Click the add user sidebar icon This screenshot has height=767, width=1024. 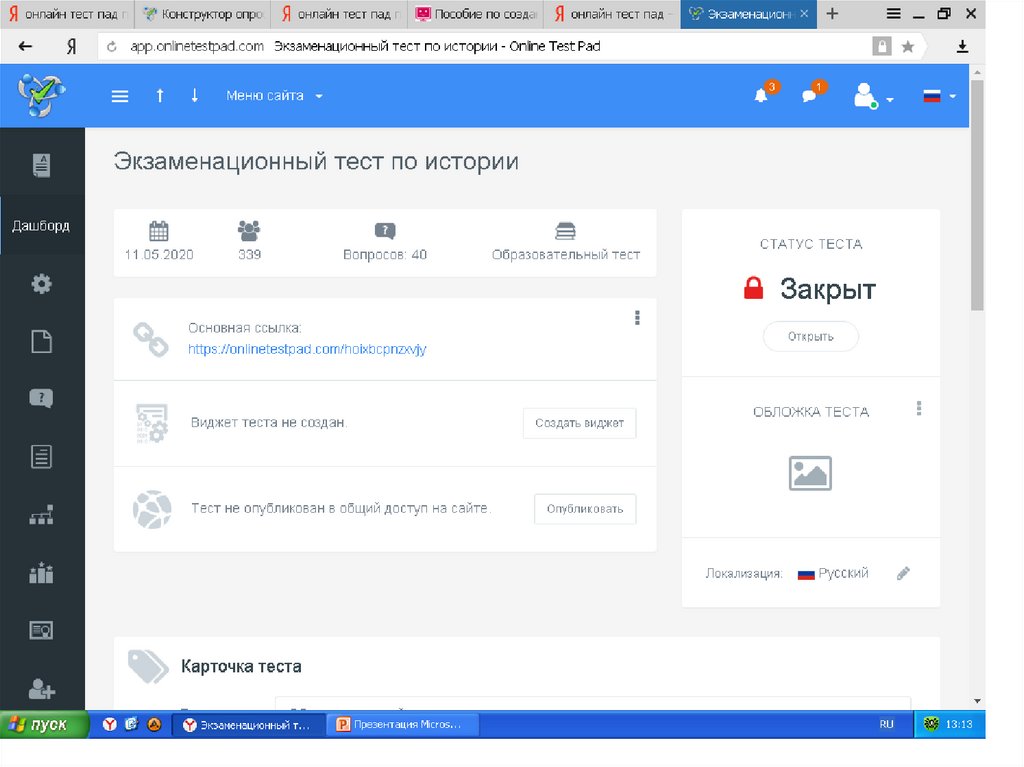pos(41,689)
